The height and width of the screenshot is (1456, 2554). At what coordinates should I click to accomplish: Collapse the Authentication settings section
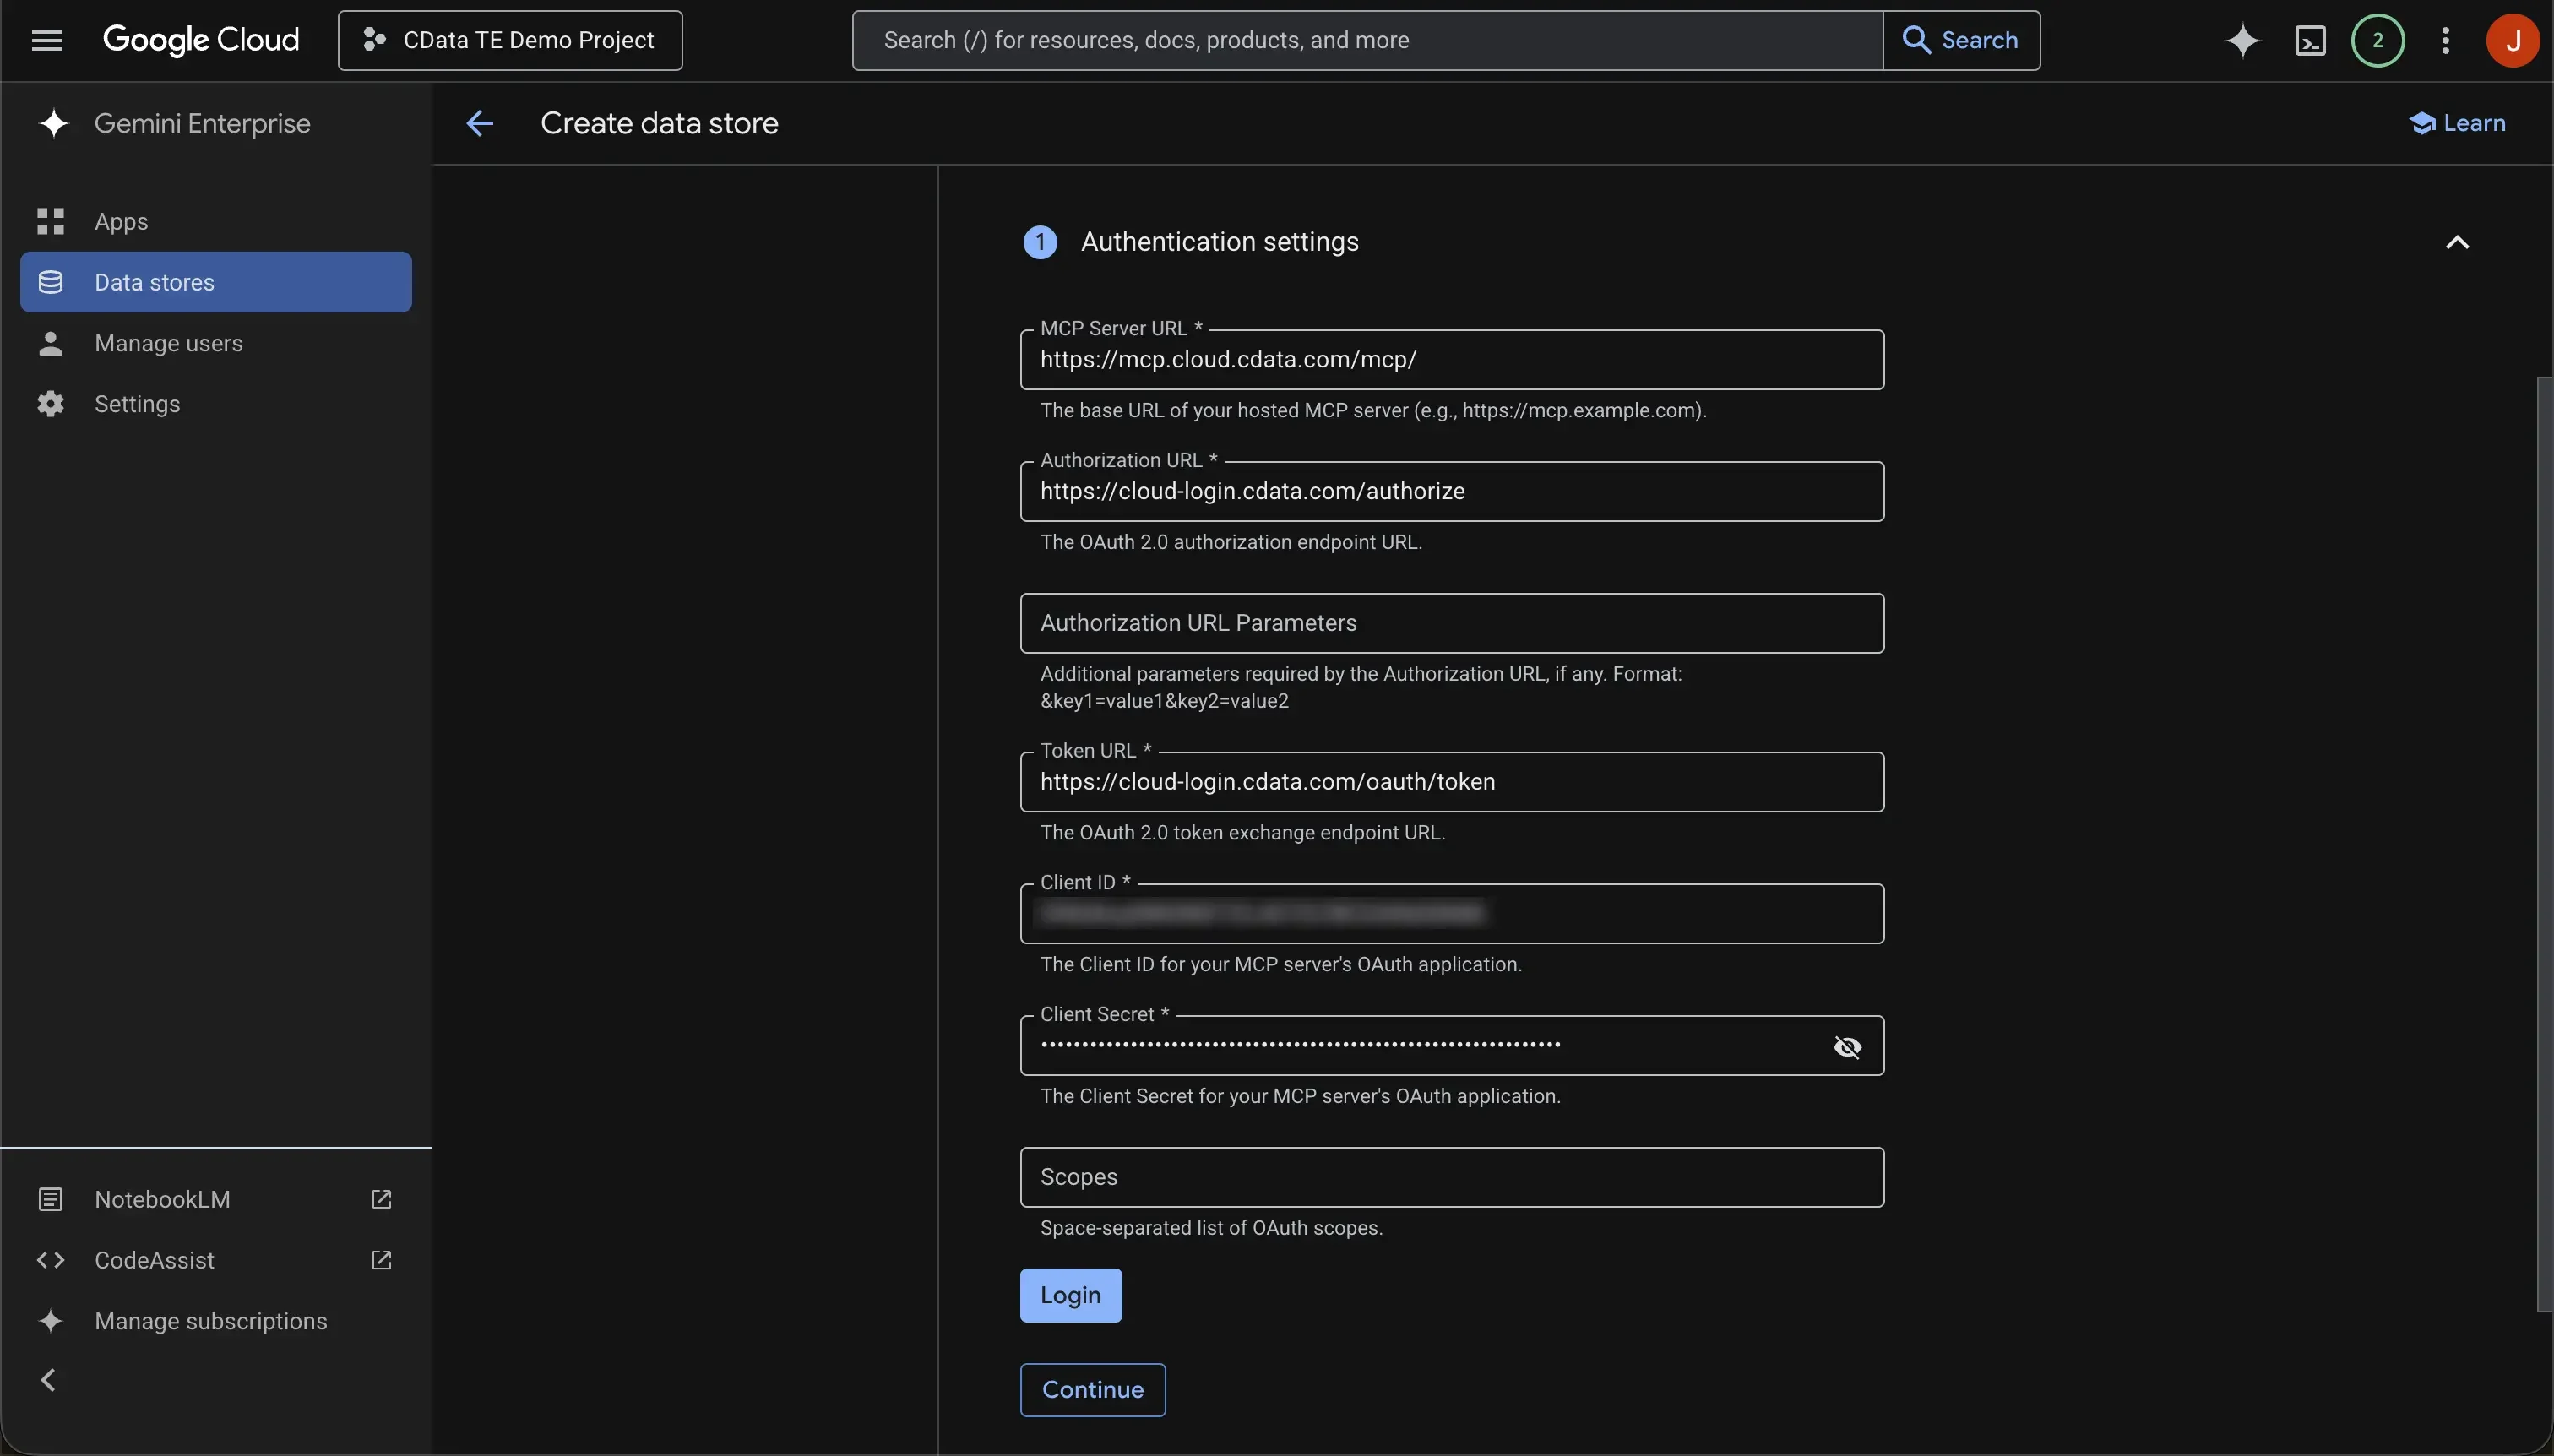[2457, 242]
